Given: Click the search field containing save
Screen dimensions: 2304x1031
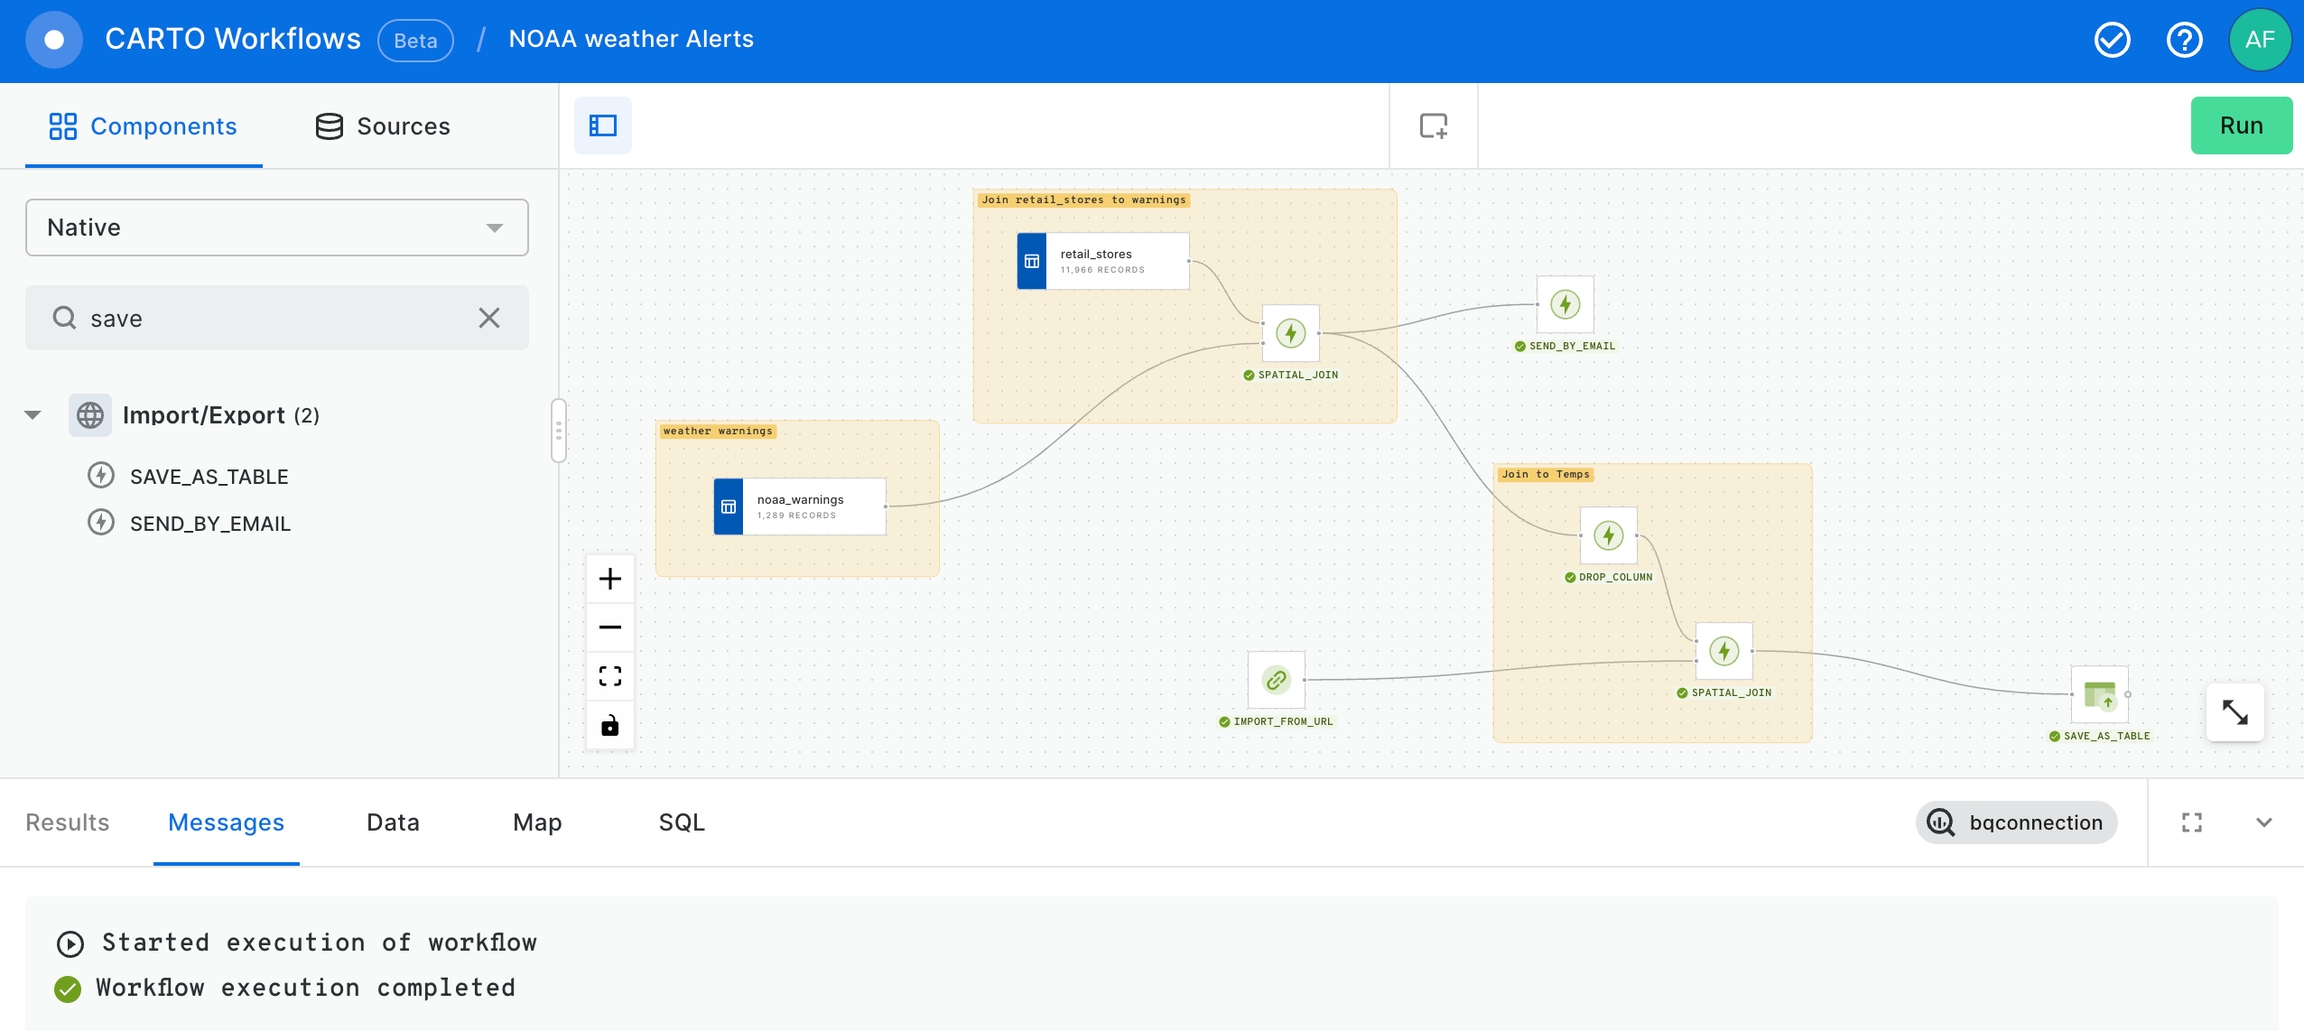Looking at the screenshot, I should [277, 318].
